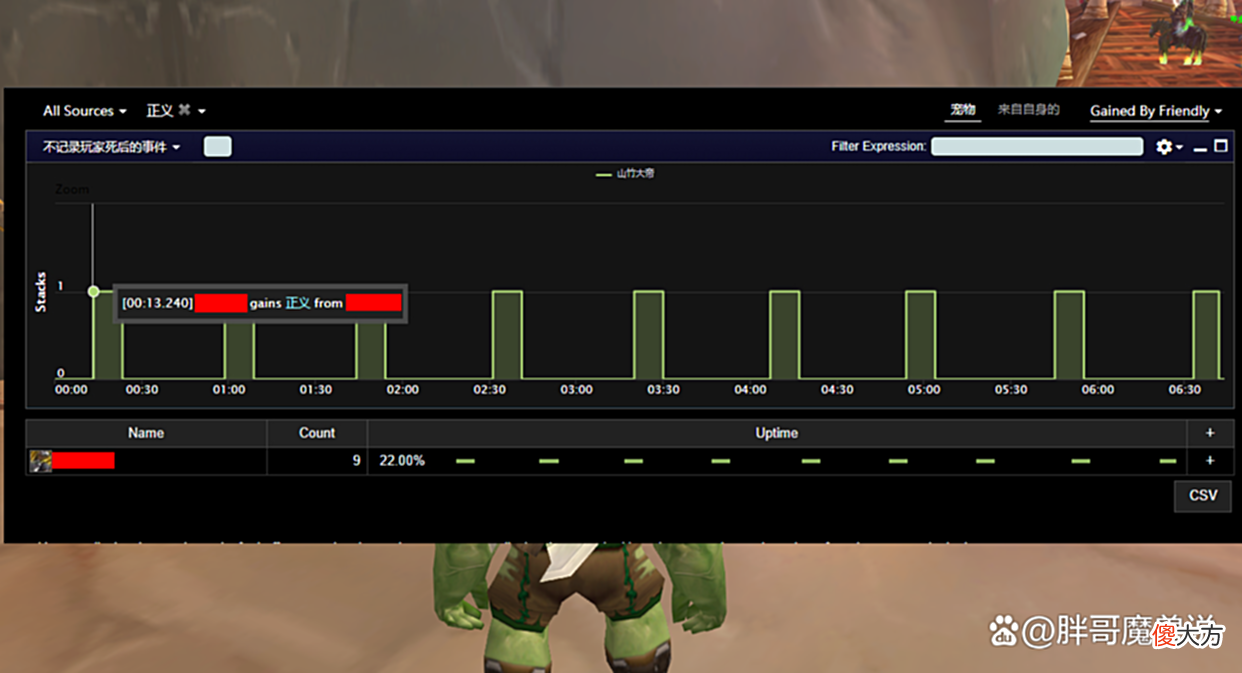
Task: Sort table by the Name column
Action: click(146, 433)
